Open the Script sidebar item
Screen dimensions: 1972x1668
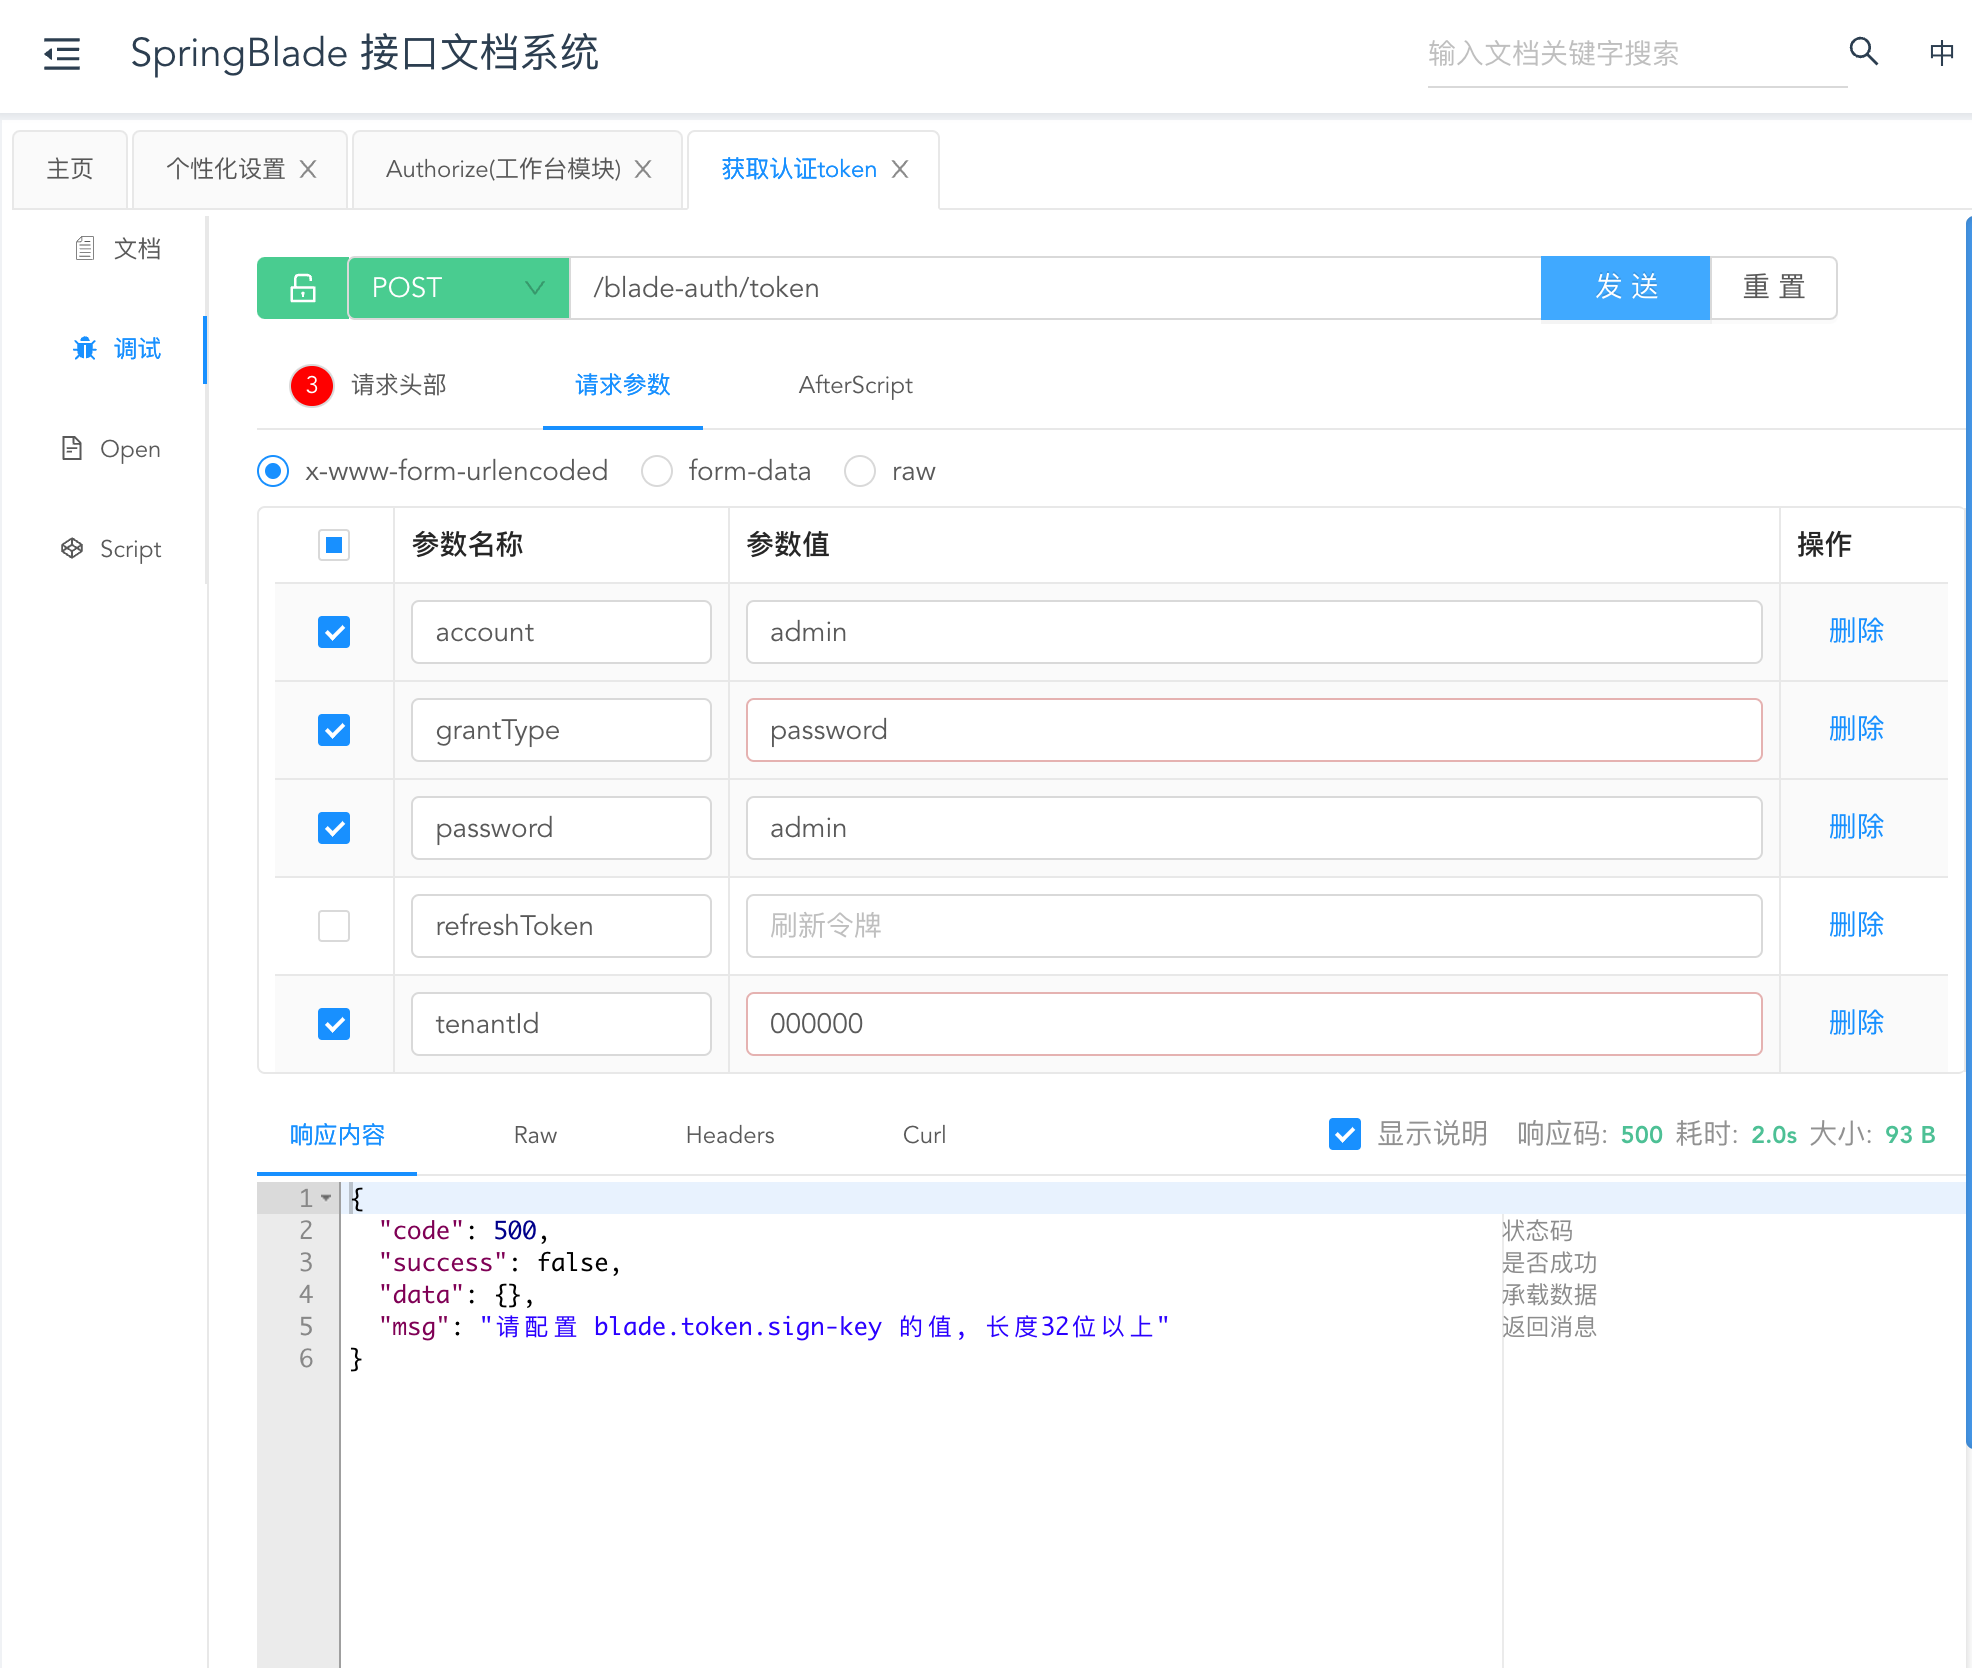click(111, 549)
